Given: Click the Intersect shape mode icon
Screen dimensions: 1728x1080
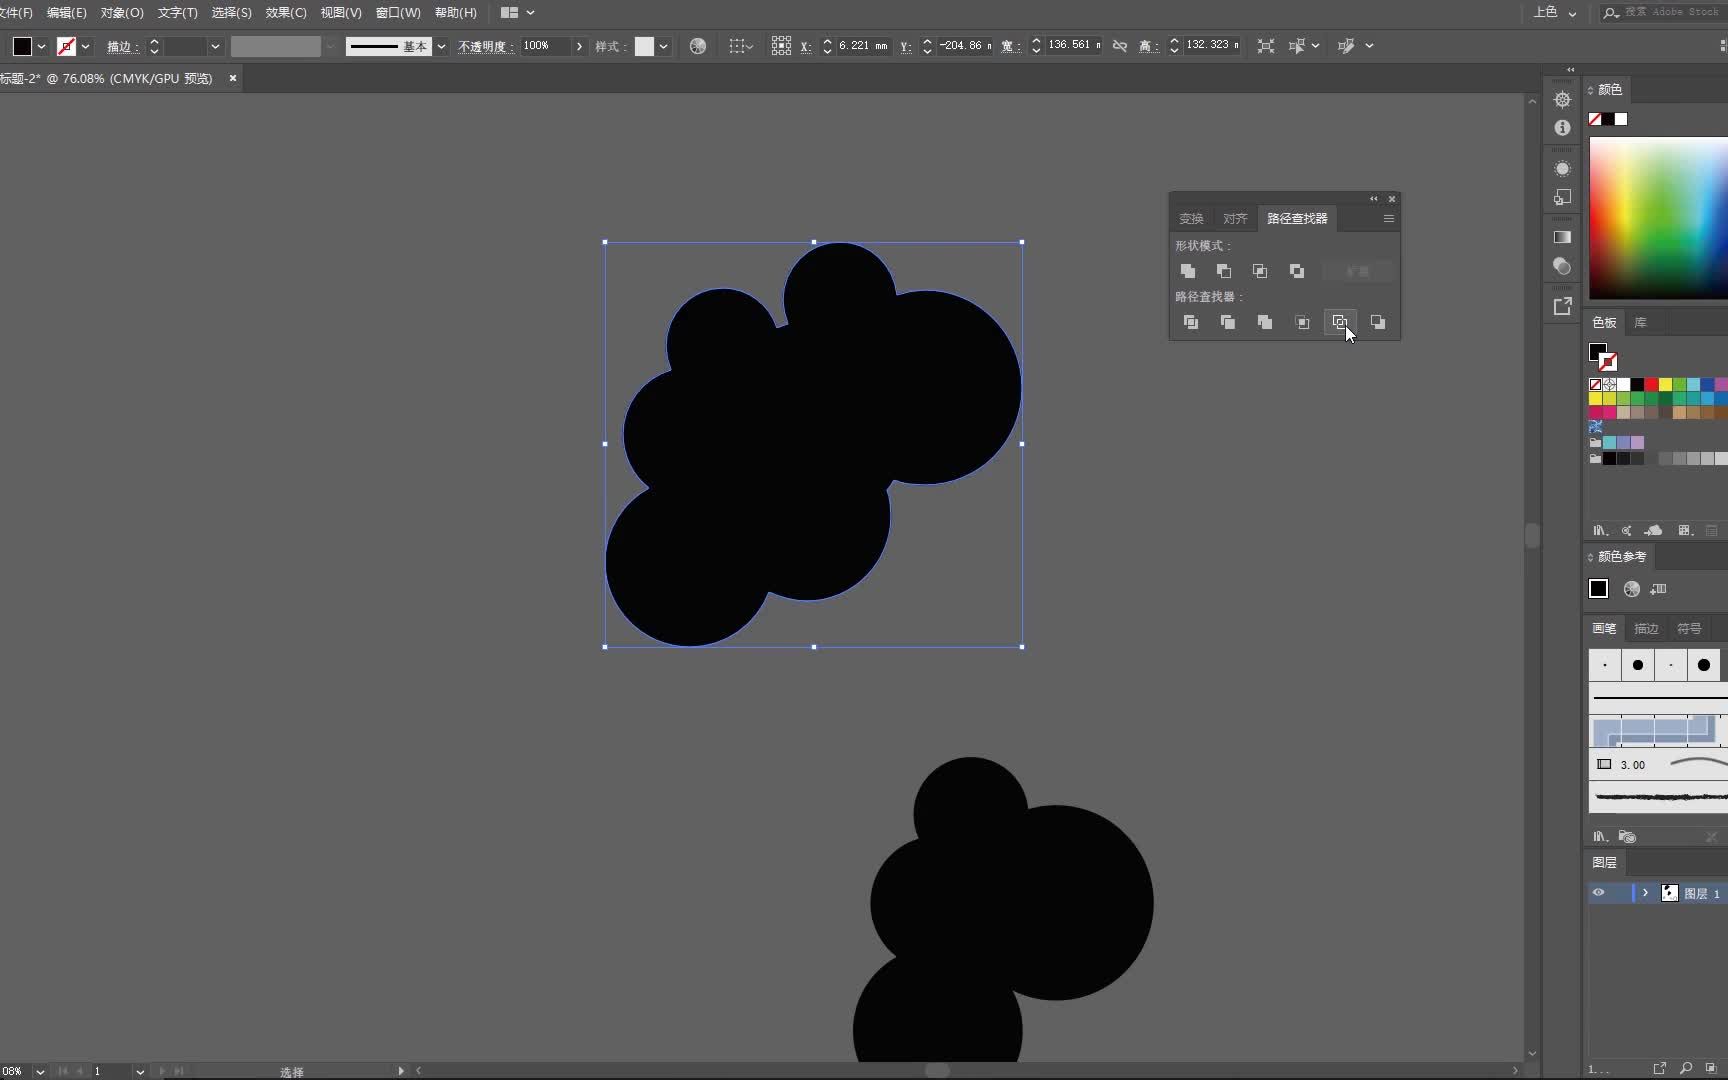Looking at the screenshot, I should pyautogui.click(x=1260, y=271).
